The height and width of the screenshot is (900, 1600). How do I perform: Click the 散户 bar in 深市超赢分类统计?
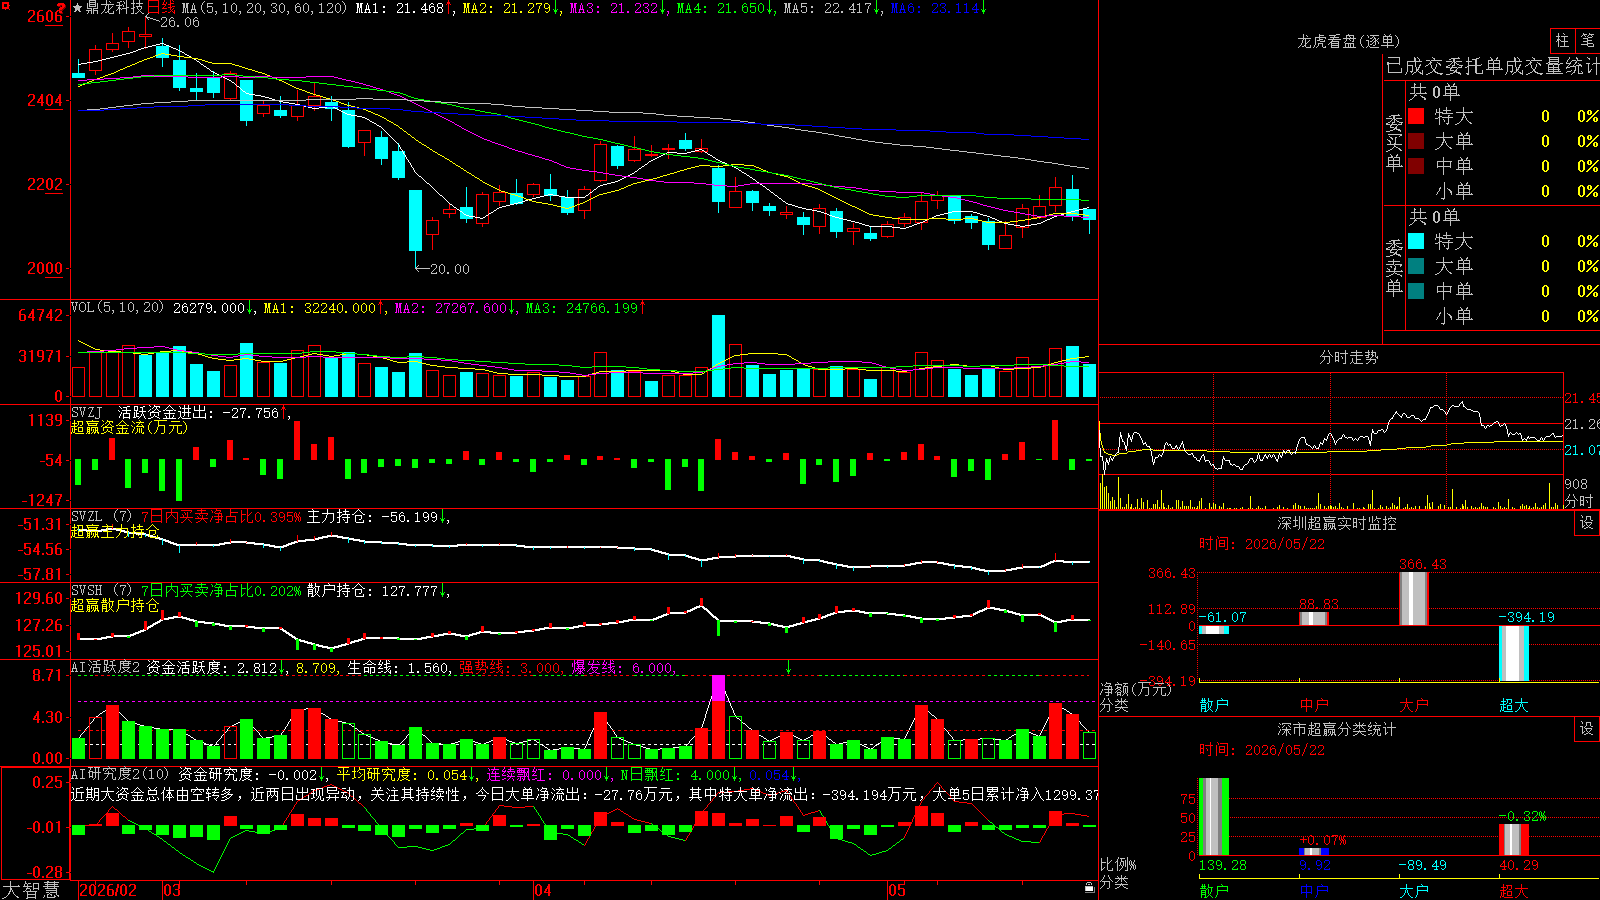(1214, 817)
